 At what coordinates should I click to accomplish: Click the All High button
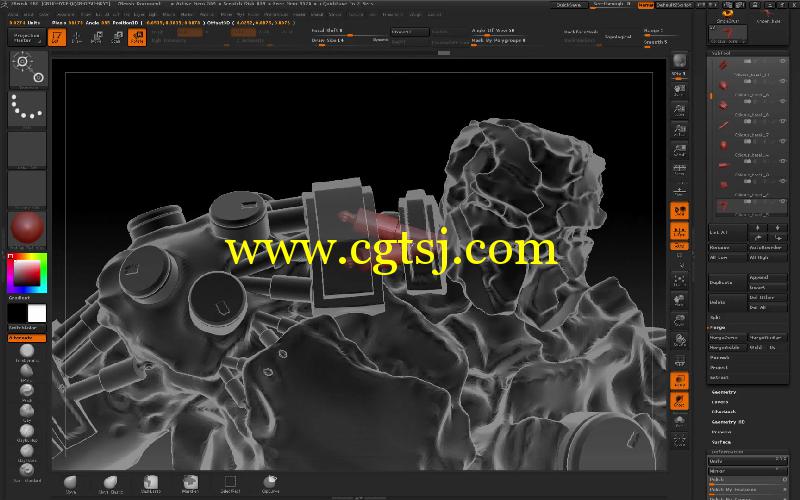pyautogui.click(x=767, y=258)
